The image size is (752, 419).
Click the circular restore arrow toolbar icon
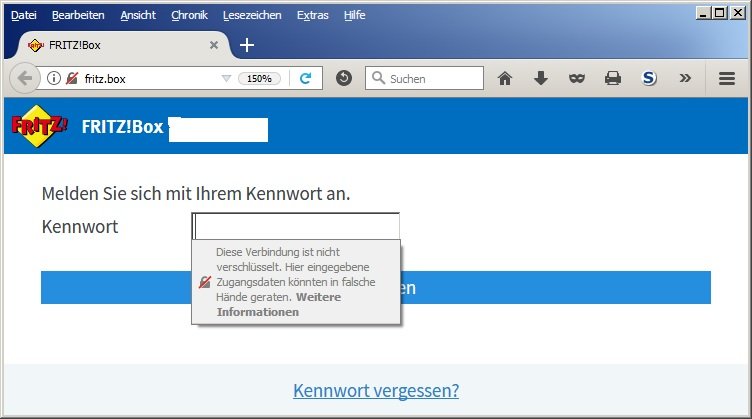[343, 78]
